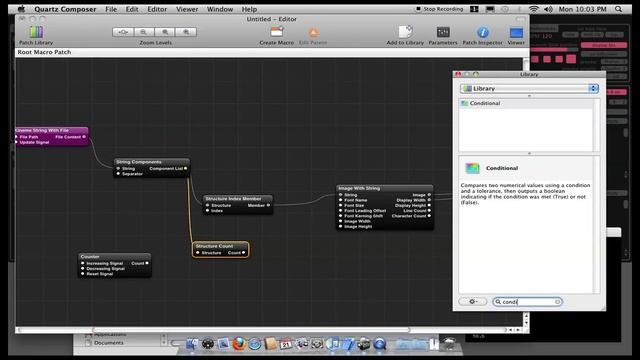The width and height of the screenshot is (640, 360).
Task: Click Root Macro Patch in the path bar
Action: (44, 52)
